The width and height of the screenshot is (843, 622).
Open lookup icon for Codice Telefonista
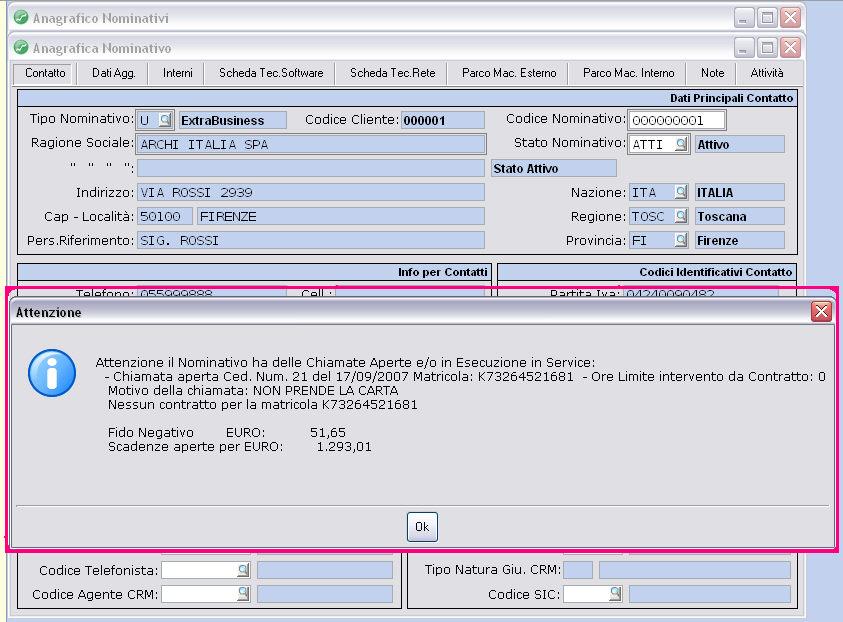point(243,570)
